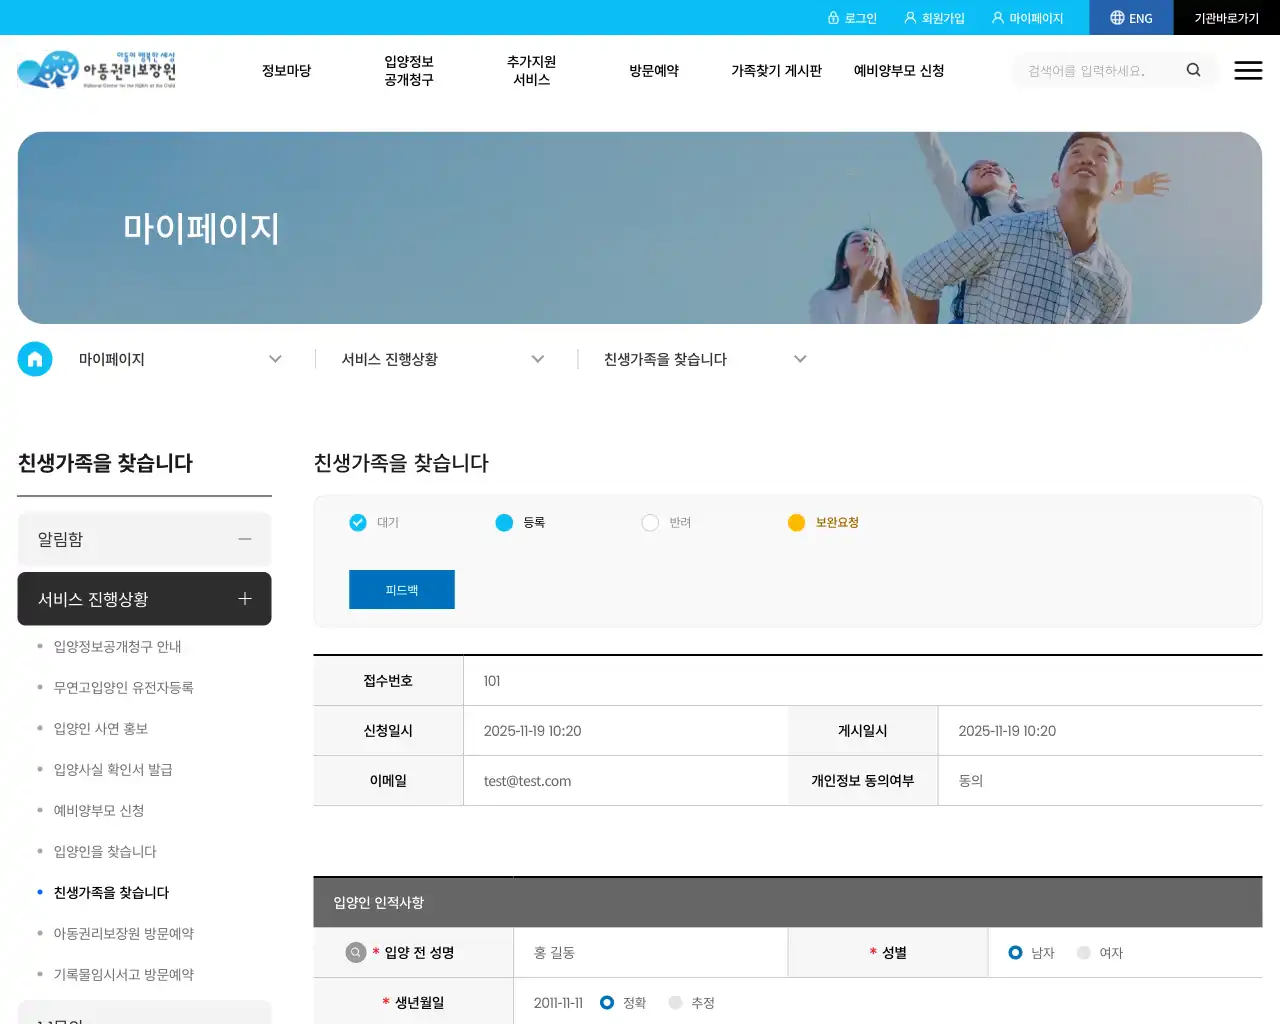The width and height of the screenshot is (1280, 1024).
Task: Click the 피드백 button
Action: (401, 589)
